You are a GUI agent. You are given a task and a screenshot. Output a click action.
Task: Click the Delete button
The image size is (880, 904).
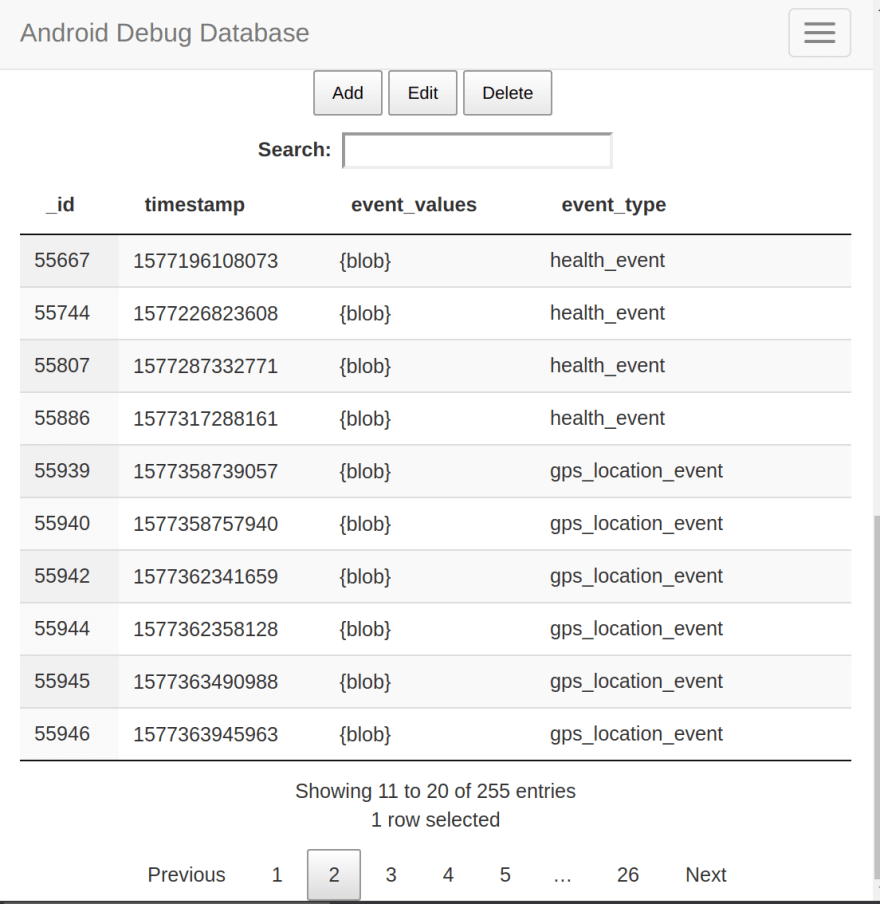coord(507,93)
